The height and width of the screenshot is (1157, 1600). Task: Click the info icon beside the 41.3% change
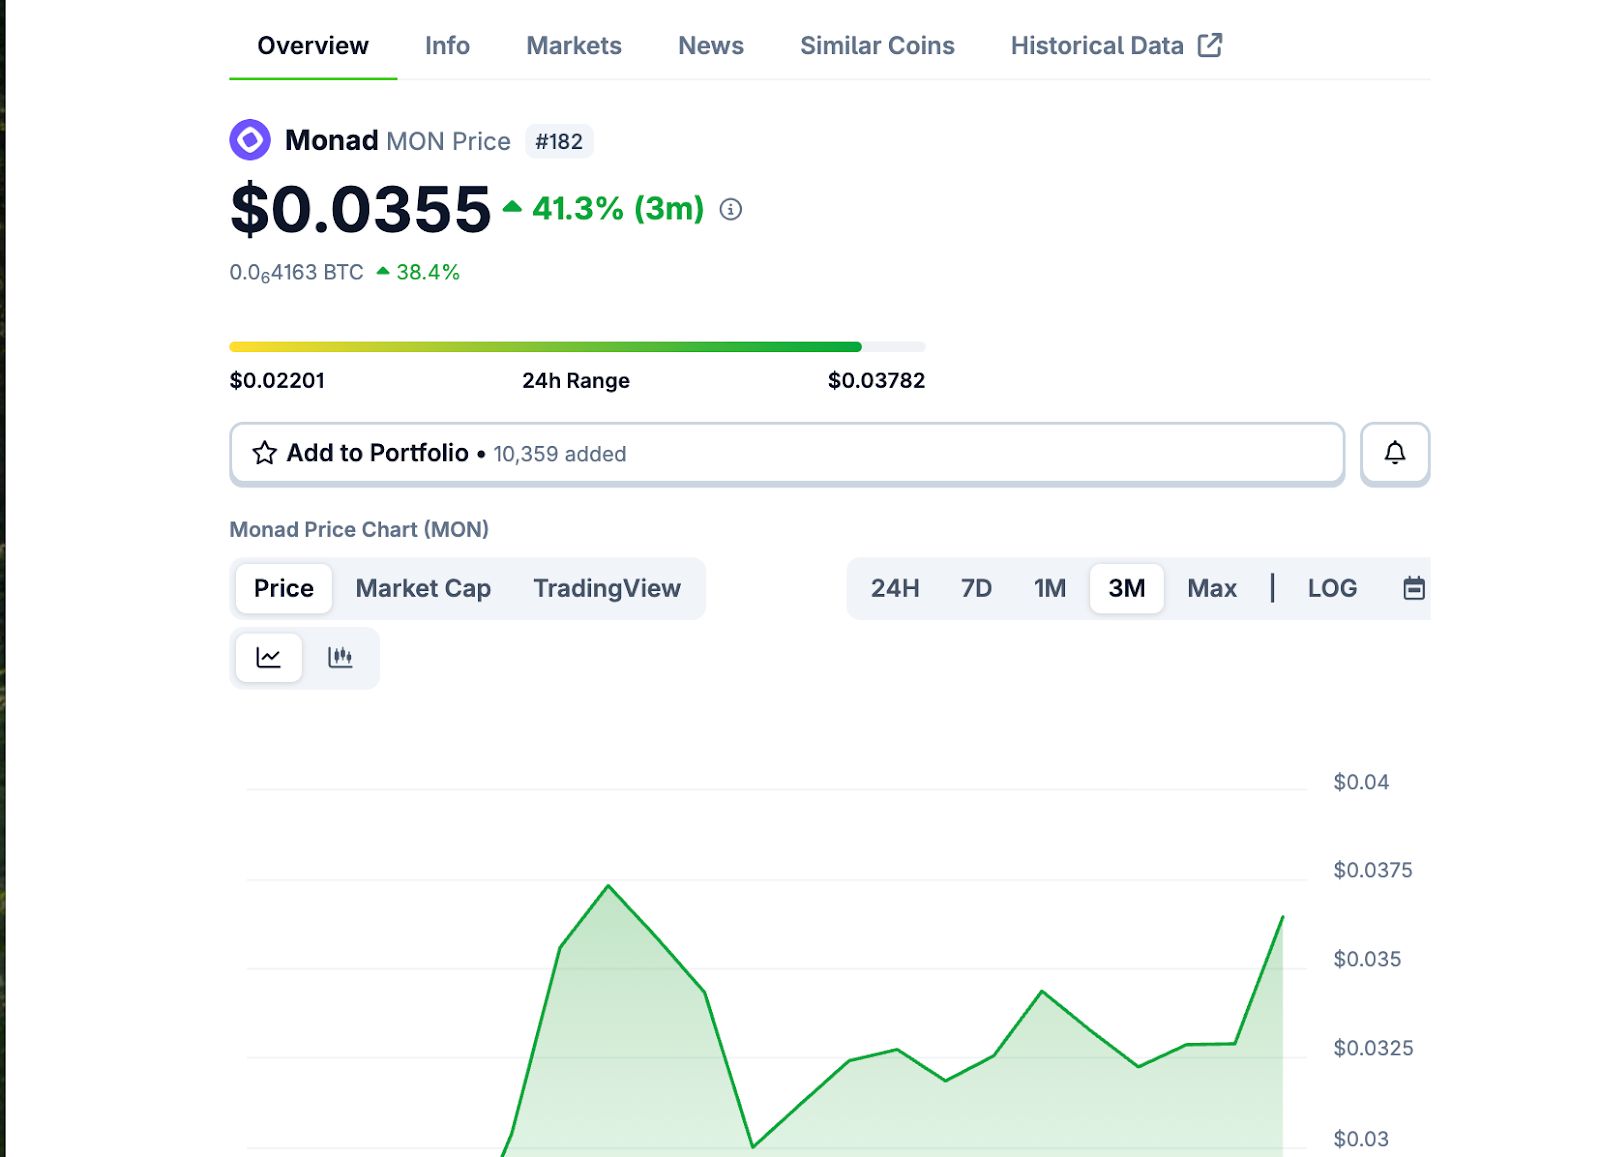731,210
